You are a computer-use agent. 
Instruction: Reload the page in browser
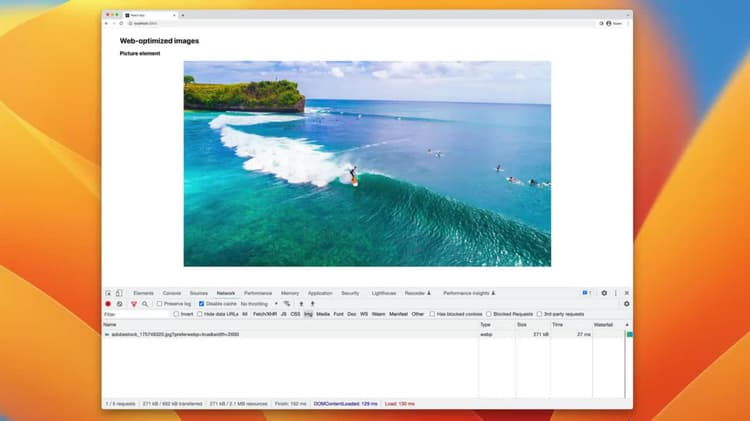pyautogui.click(x=121, y=23)
